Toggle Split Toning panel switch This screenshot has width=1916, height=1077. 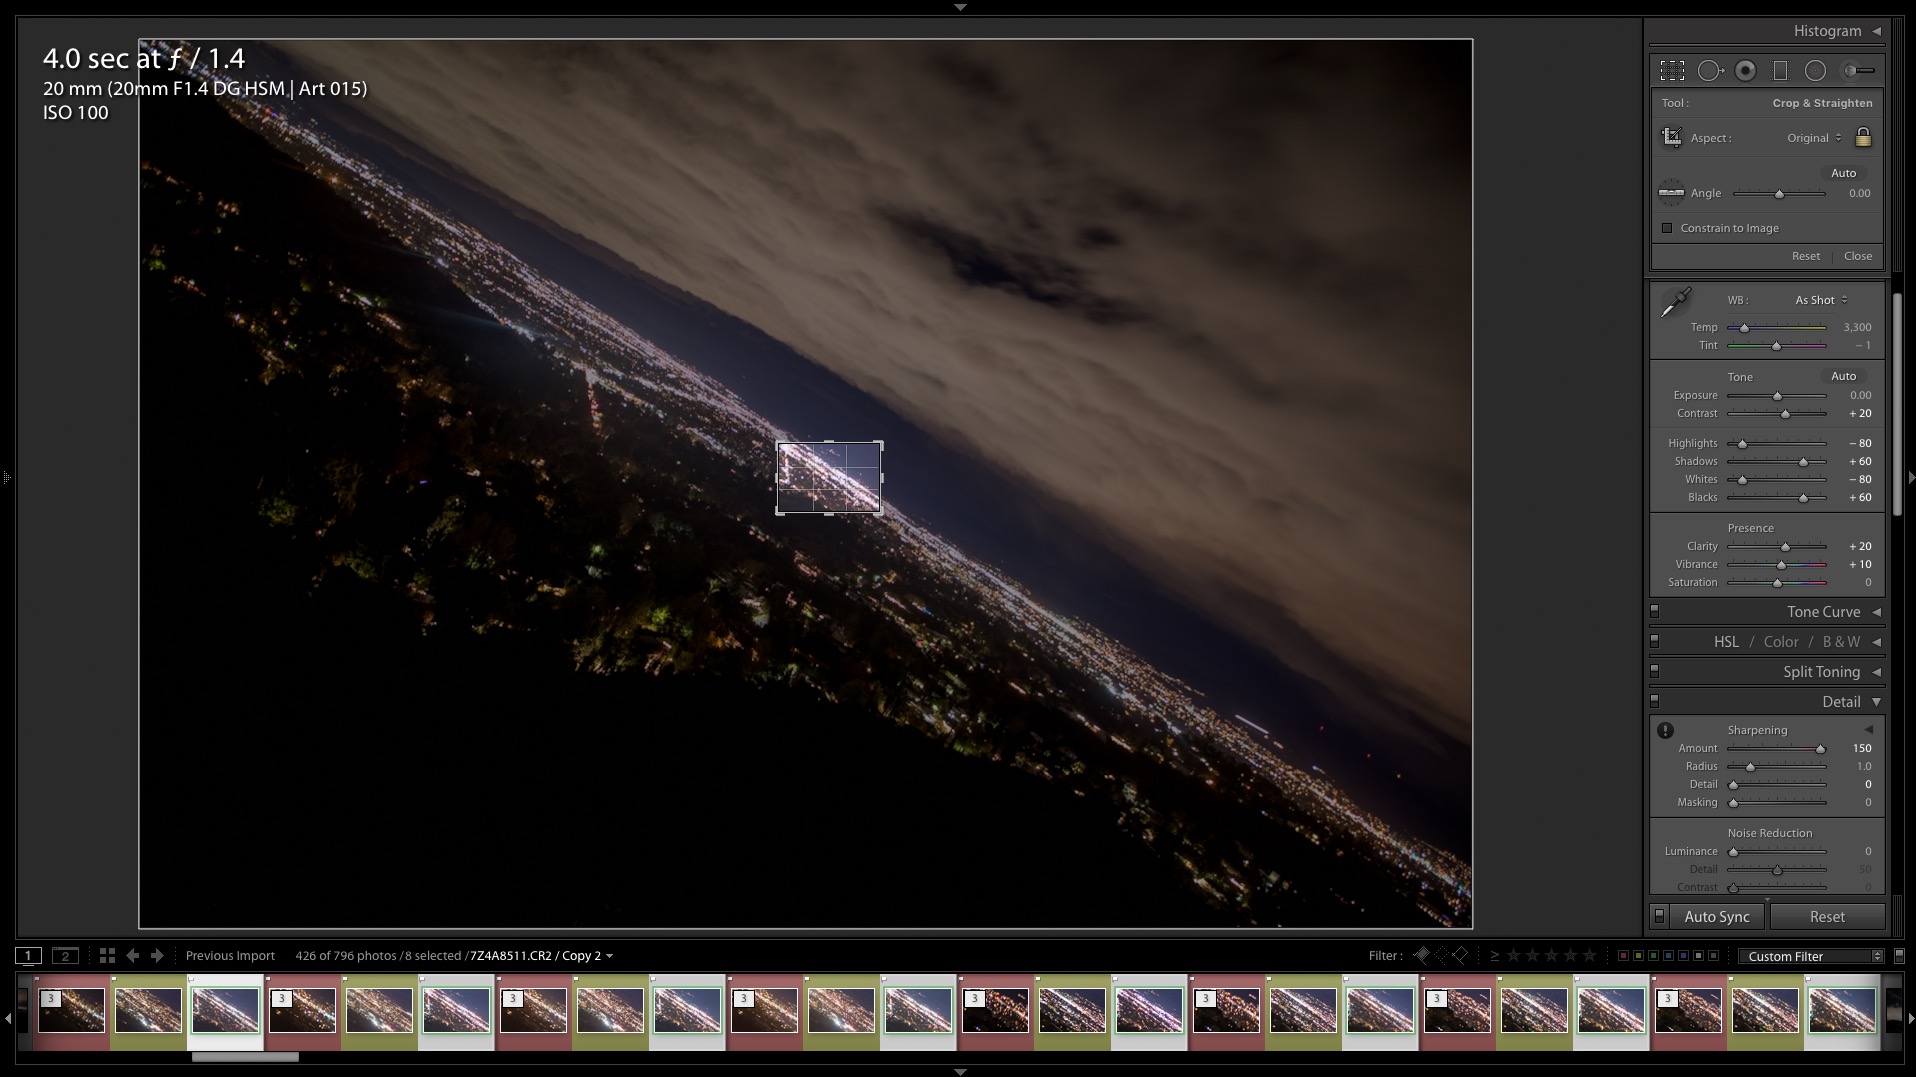click(1654, 671)
